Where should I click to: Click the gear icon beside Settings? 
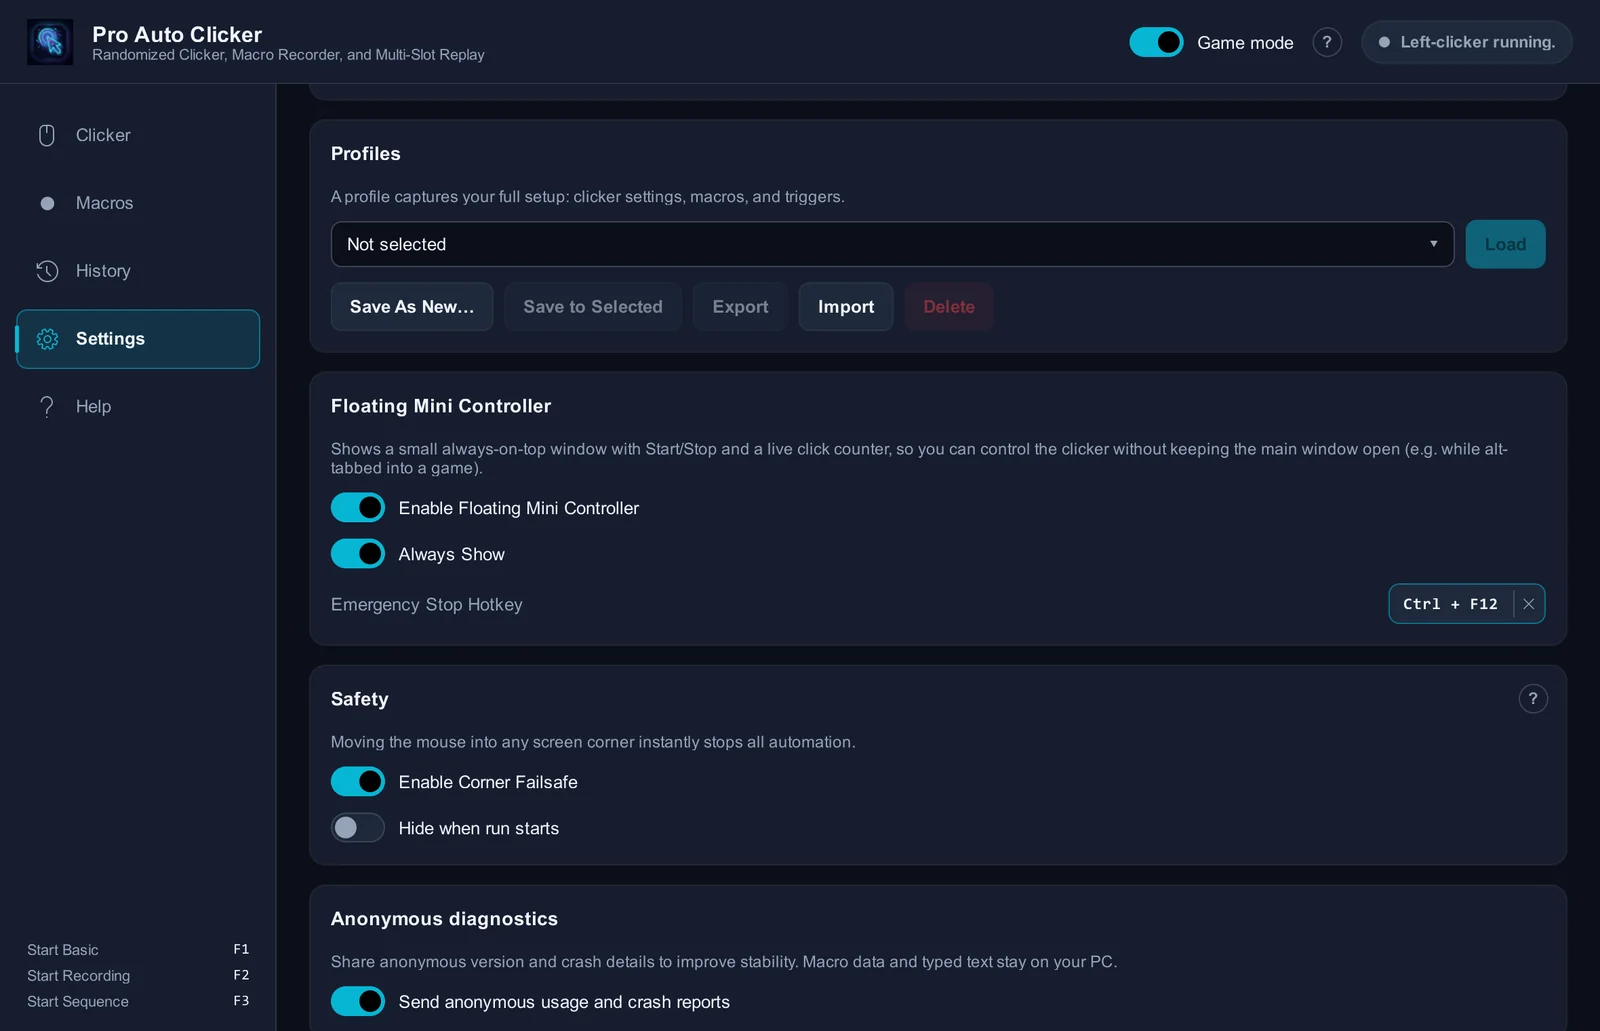[47, 339]
